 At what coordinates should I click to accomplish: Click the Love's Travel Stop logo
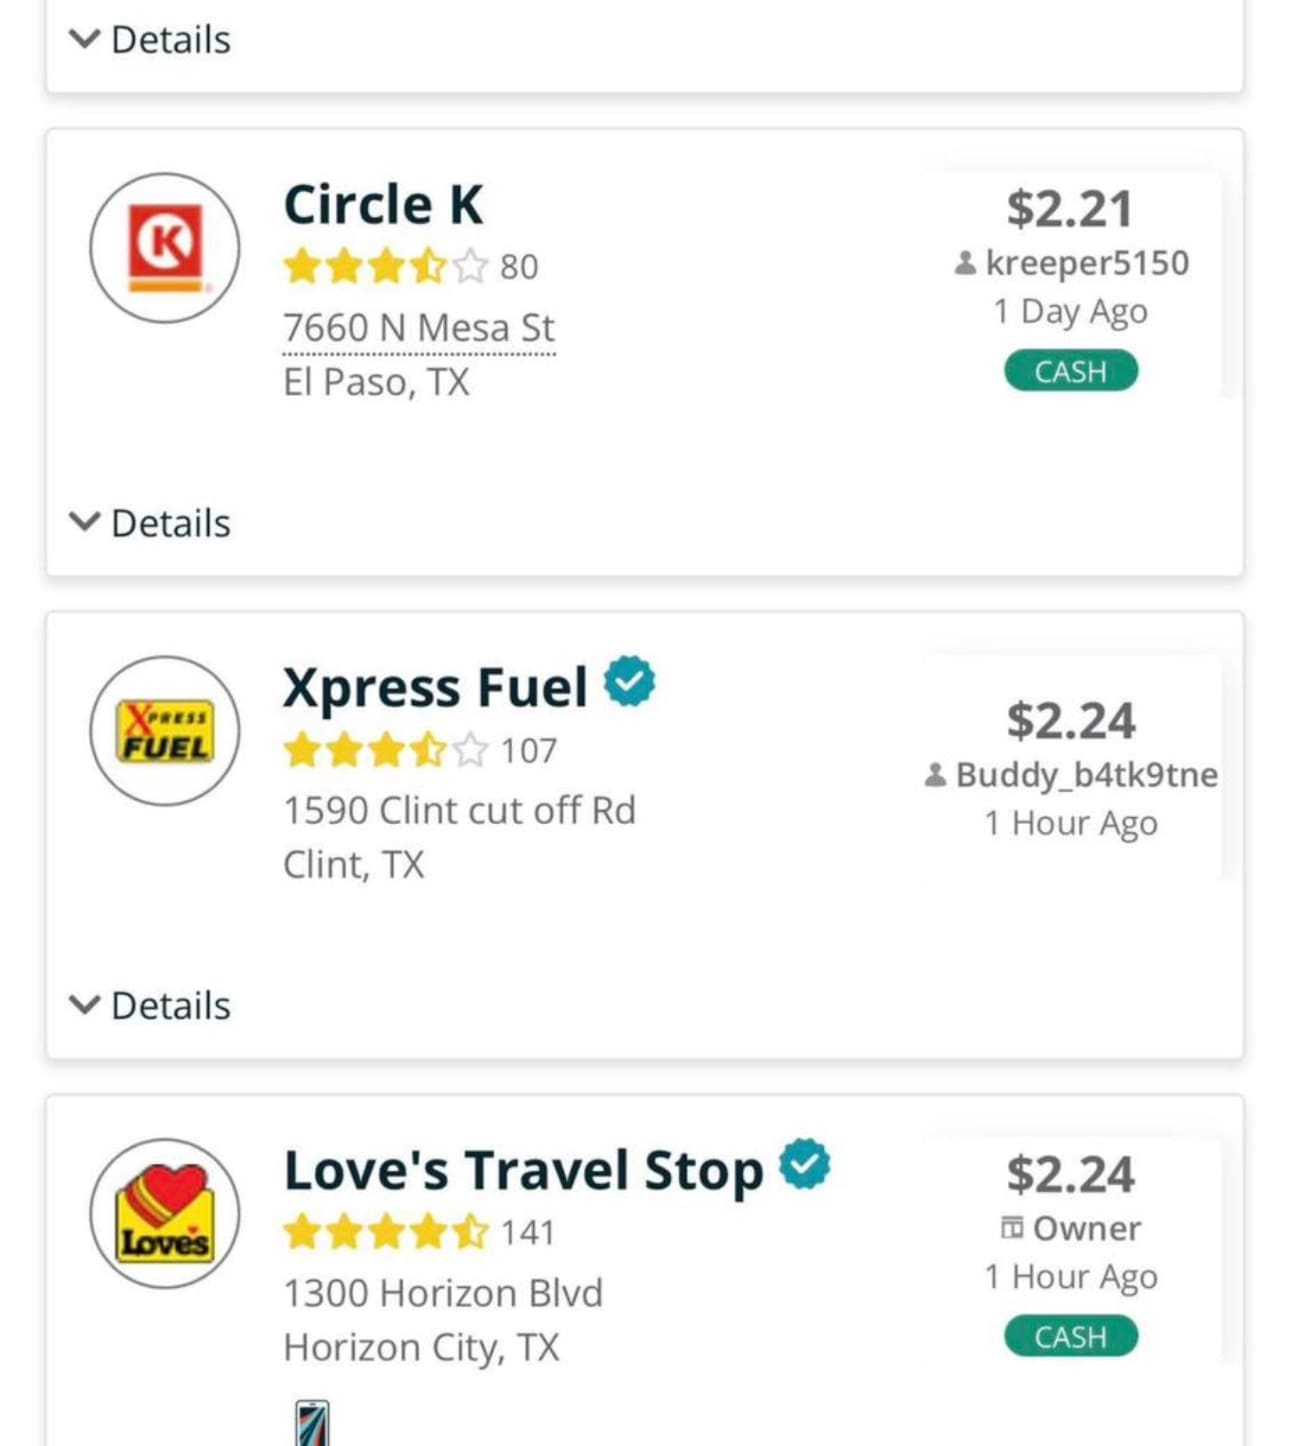165,1213
